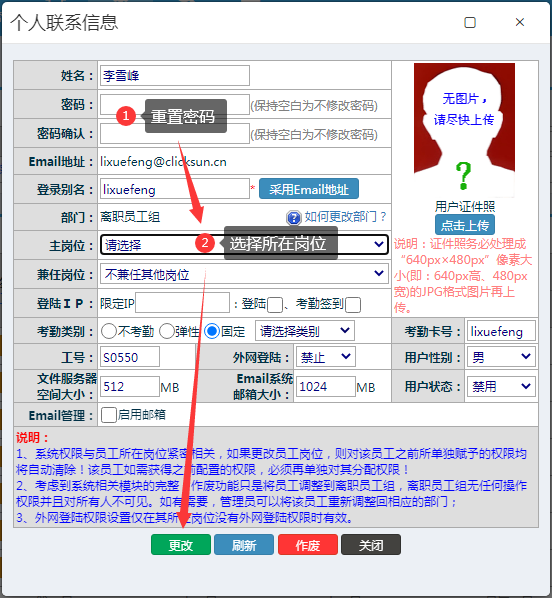Enable the 登陆 IP restriction checkbox
Screen dimensions: 552x598
click(275, 305)
